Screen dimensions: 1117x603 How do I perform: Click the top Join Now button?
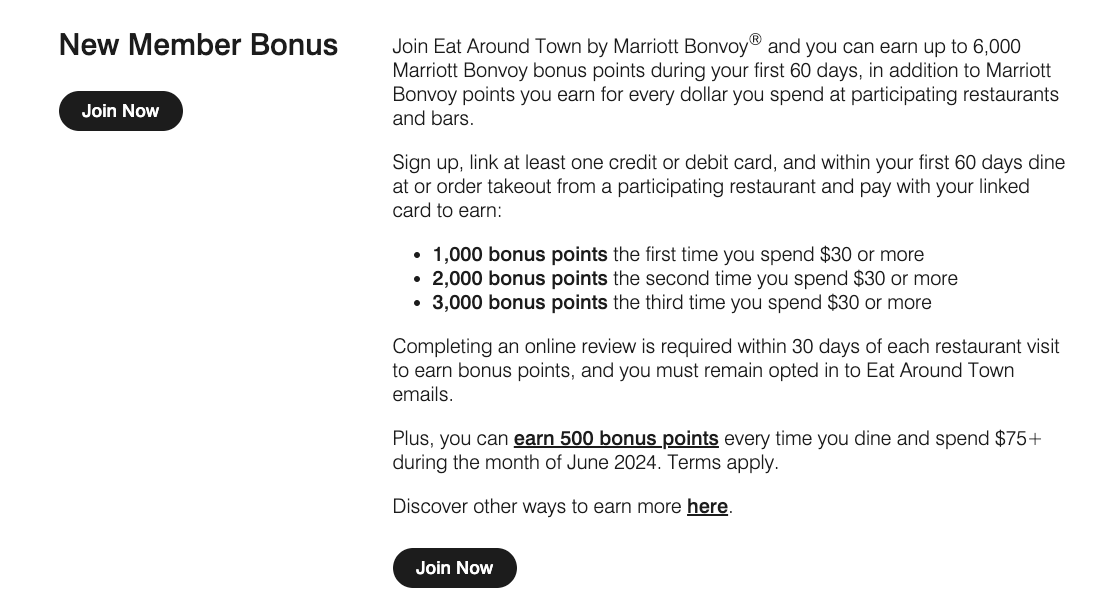(120, 110)
